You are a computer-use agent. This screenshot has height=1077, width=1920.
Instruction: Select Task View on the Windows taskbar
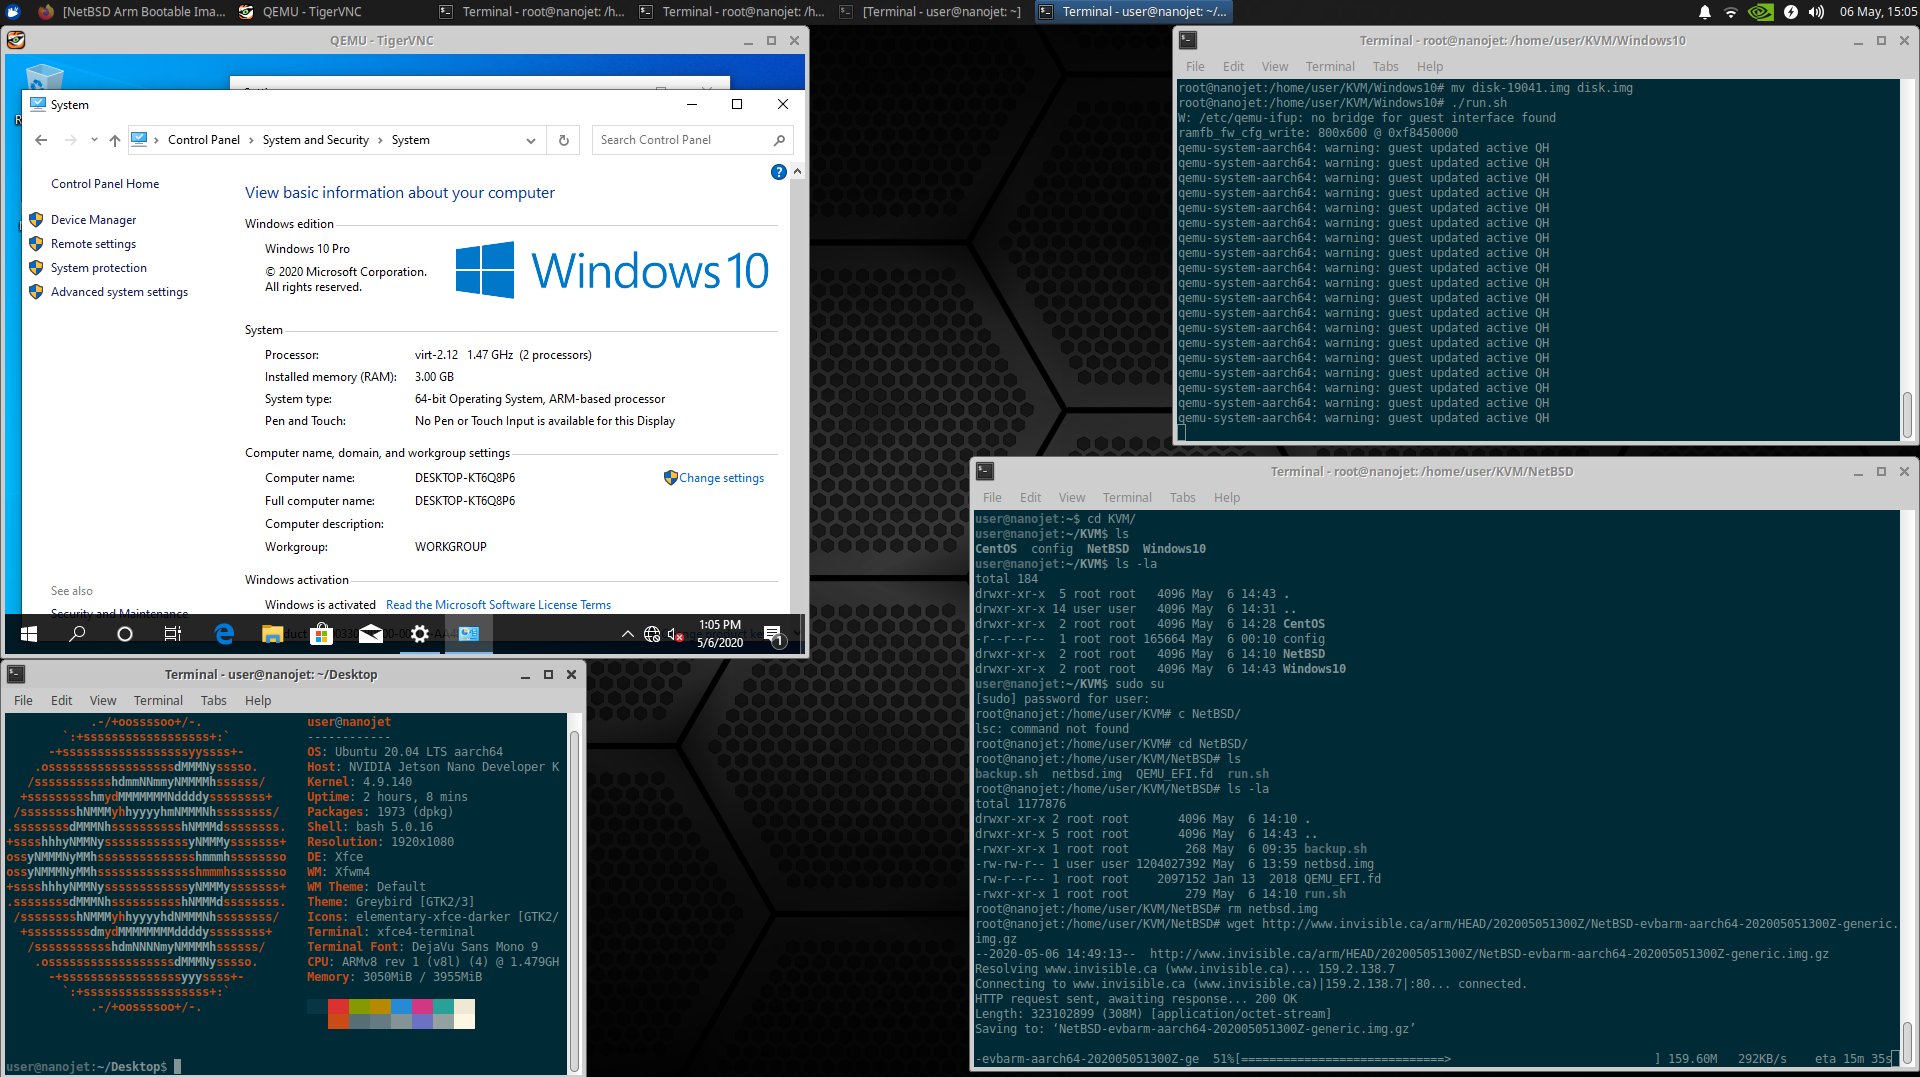coord(172,634)
